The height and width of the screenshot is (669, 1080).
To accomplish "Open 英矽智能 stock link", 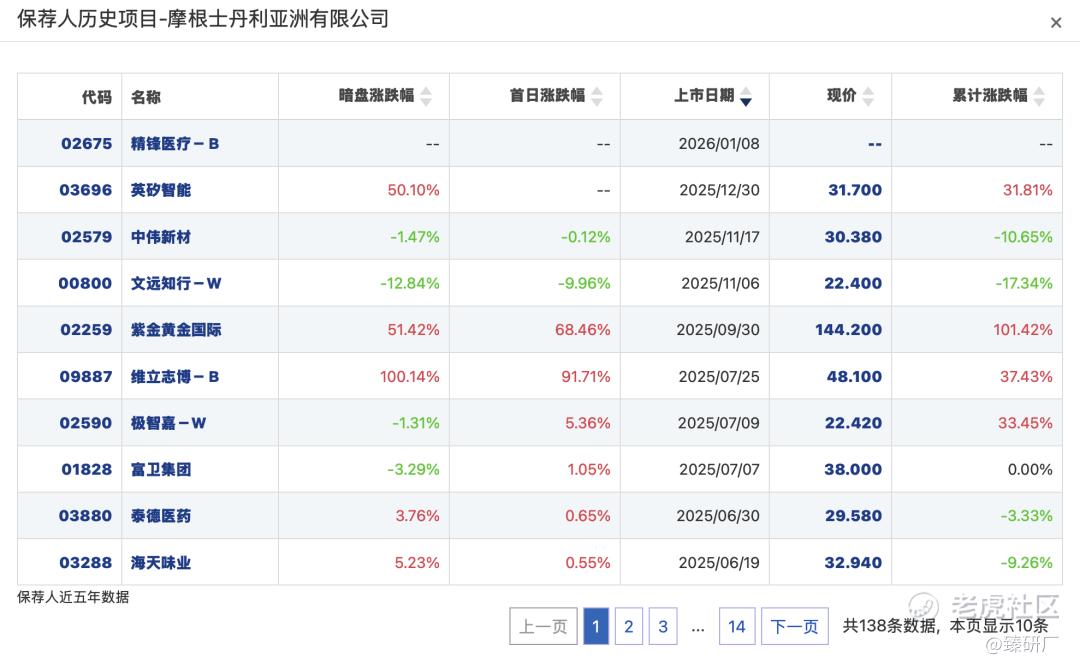I will click(x=160, y=190).
